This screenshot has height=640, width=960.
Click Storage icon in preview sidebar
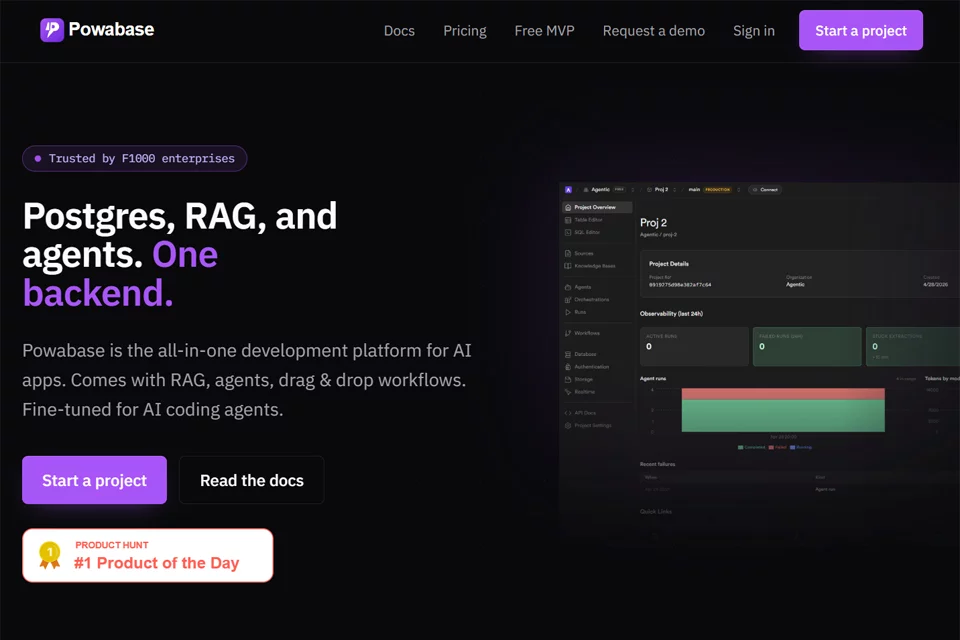[568, 380]
